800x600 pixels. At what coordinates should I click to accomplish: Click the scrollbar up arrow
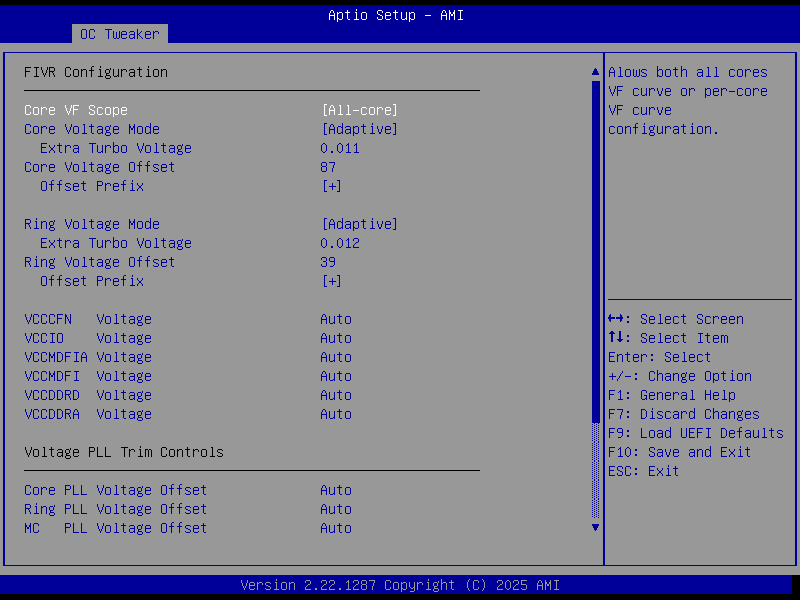595,72
